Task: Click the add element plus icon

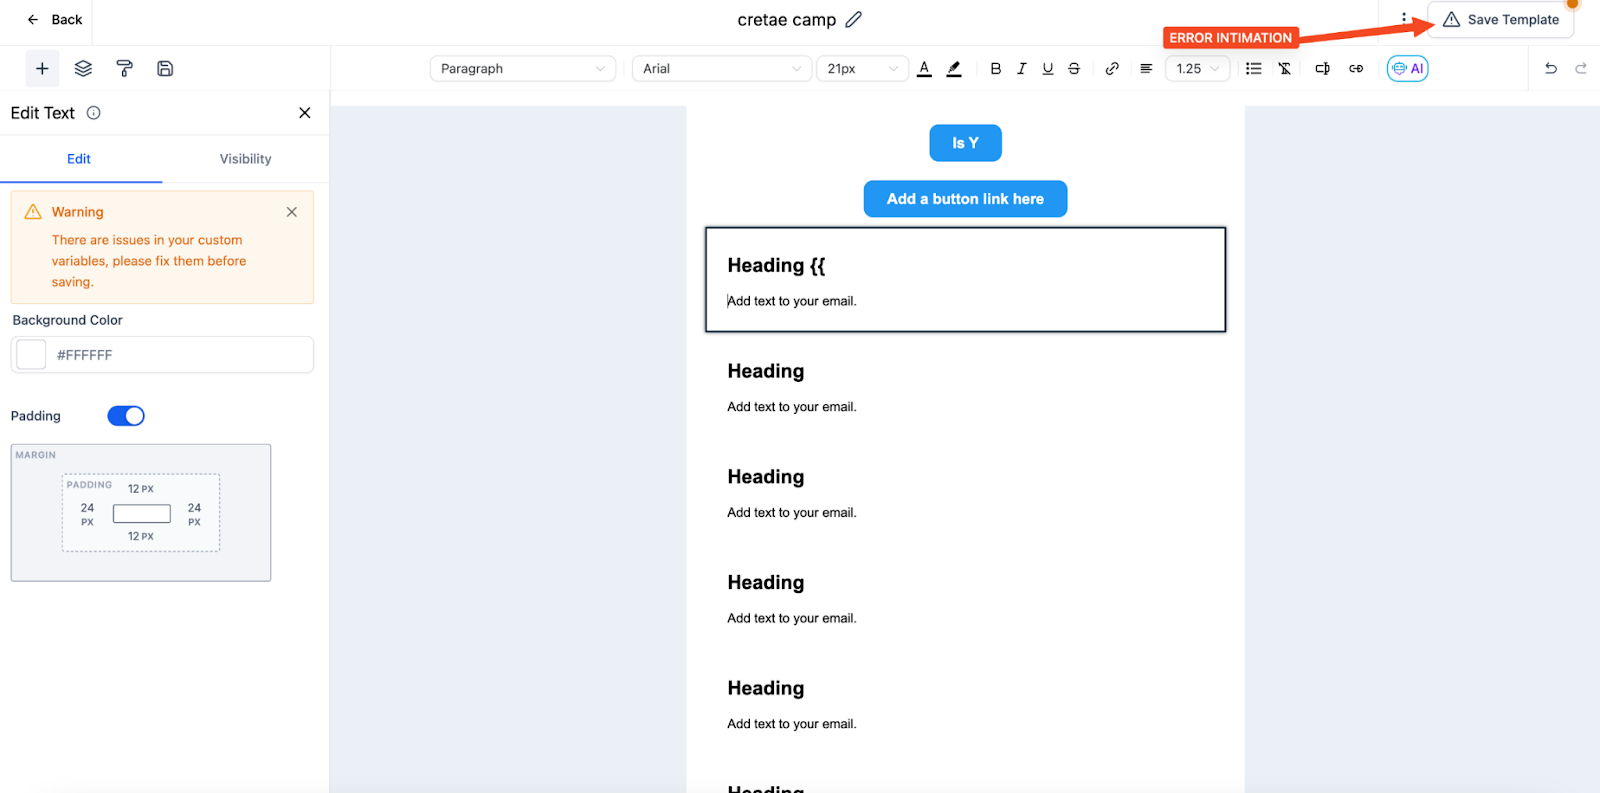Action: point(42,69)
